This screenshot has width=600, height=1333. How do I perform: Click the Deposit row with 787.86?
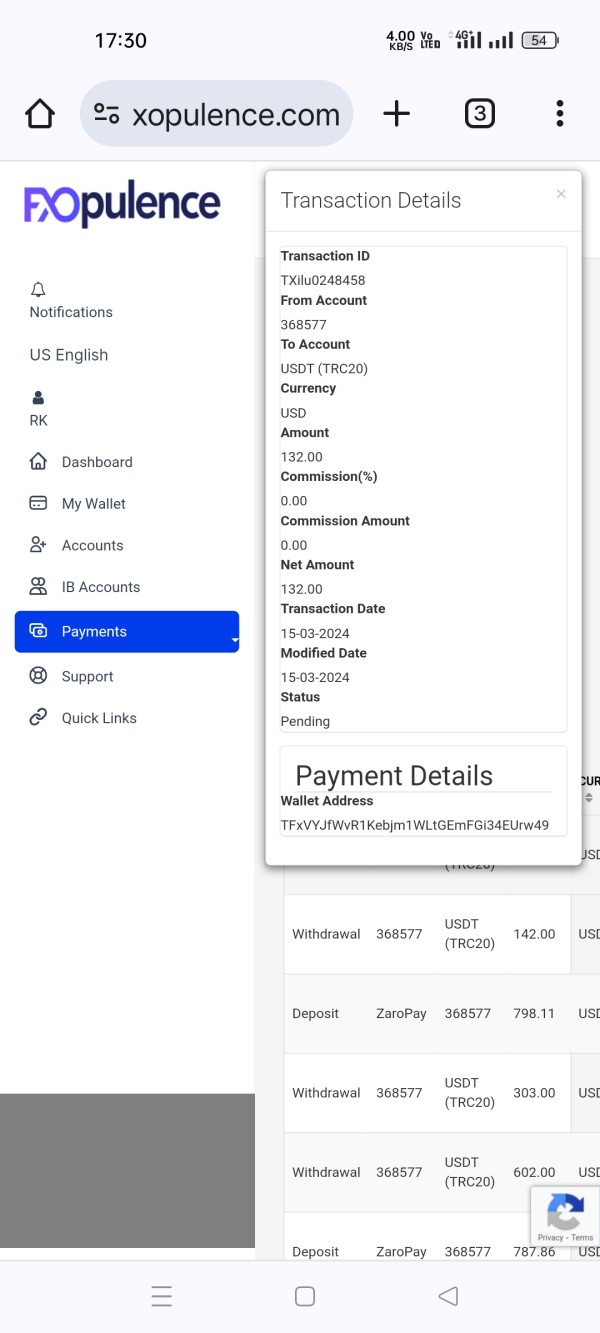tap(442, 1238)
